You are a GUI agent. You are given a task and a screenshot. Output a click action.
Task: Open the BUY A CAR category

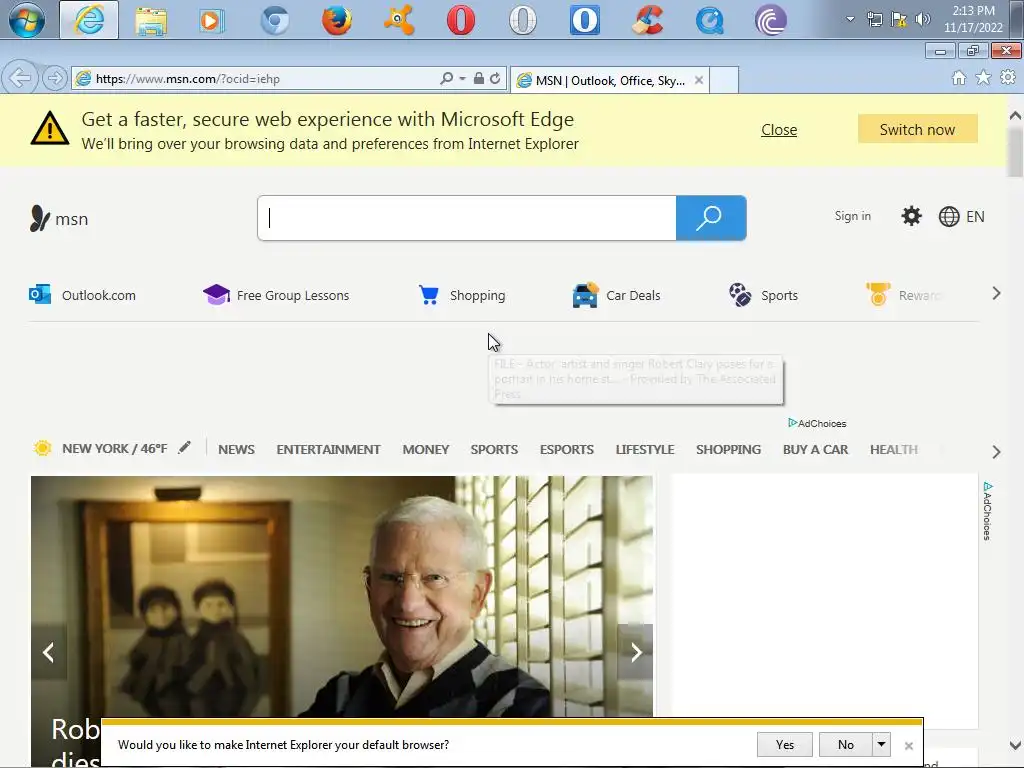[x=815, y=449]
